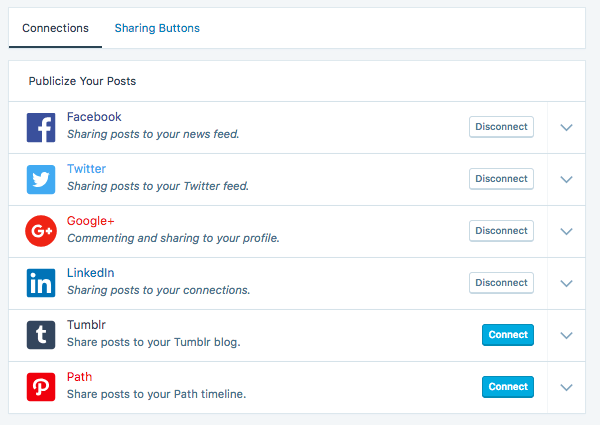
Task: Disconnect the Facebook account
Action: pyautogui.click(x=501, y=127)
